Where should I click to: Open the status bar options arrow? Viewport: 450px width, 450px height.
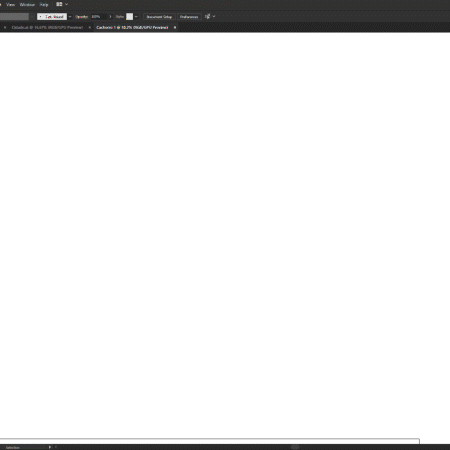coord(50,447)
